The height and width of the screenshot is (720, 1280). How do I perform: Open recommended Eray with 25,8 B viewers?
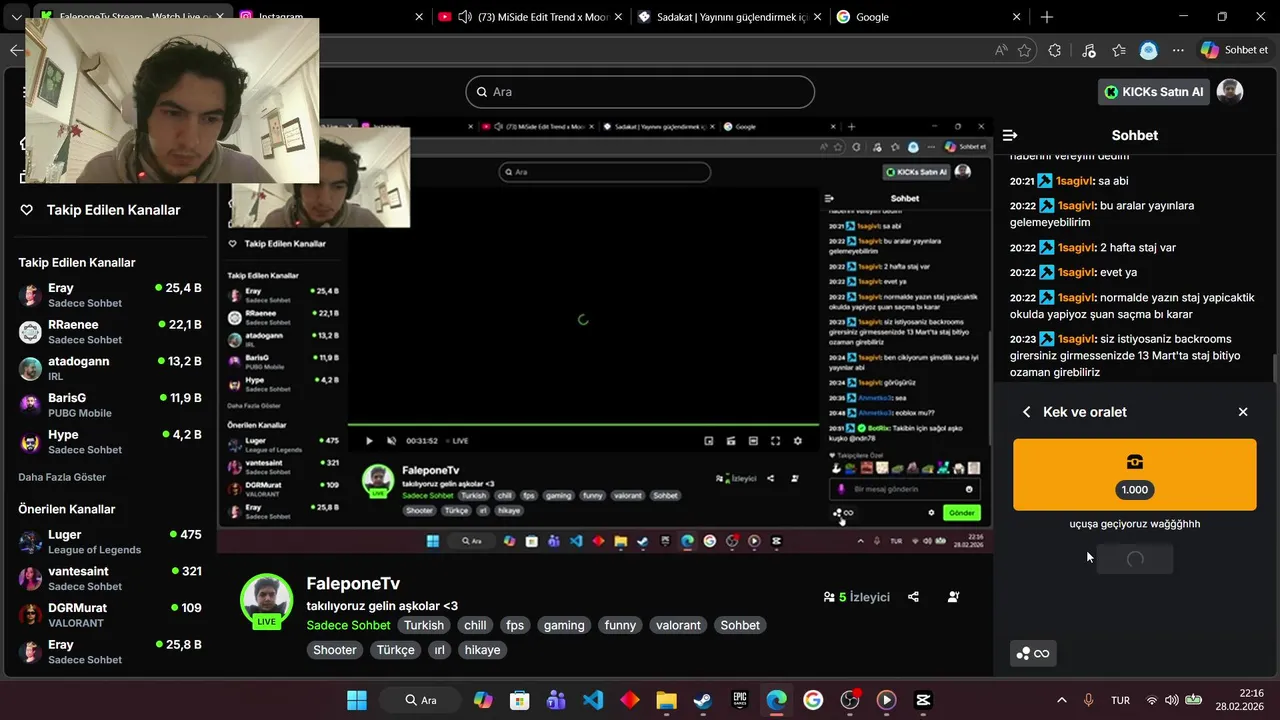[x=110, y=652]
